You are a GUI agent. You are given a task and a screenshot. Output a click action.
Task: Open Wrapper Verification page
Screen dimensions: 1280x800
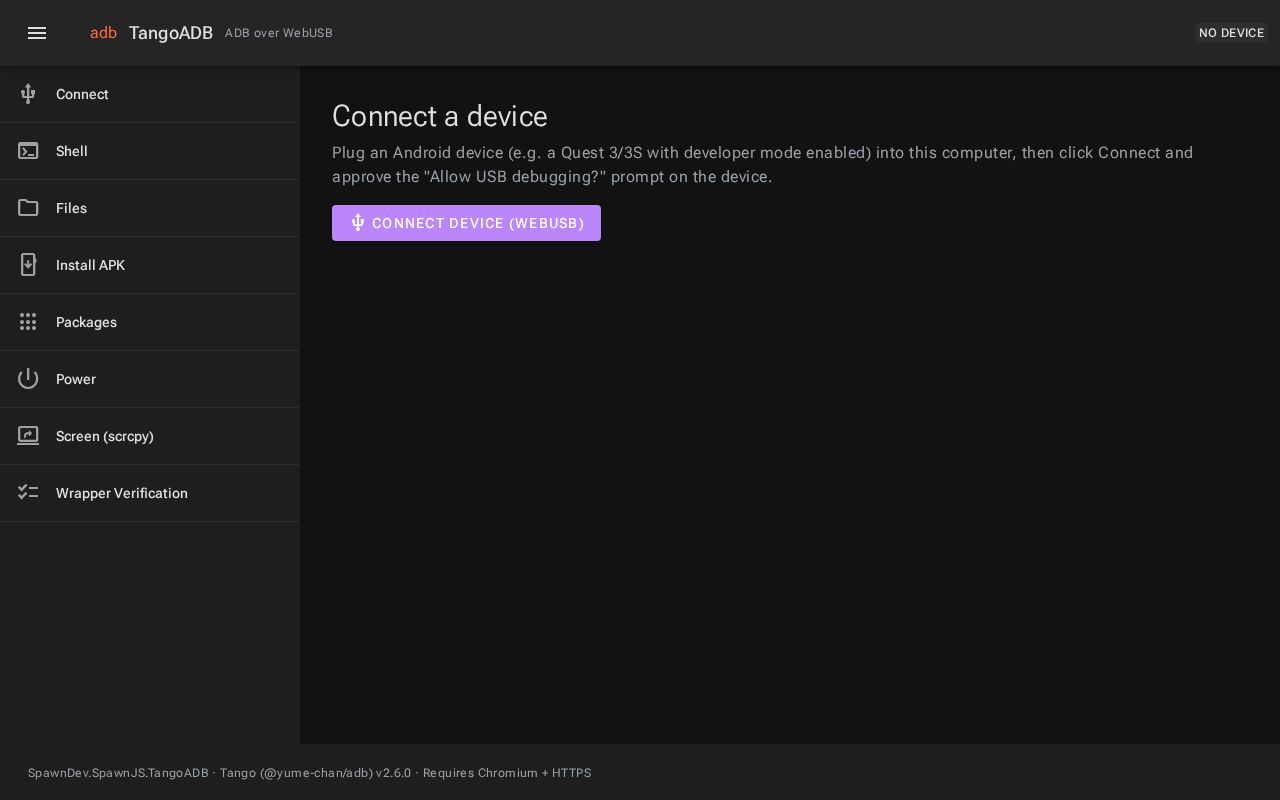click(x=150, y=493)
